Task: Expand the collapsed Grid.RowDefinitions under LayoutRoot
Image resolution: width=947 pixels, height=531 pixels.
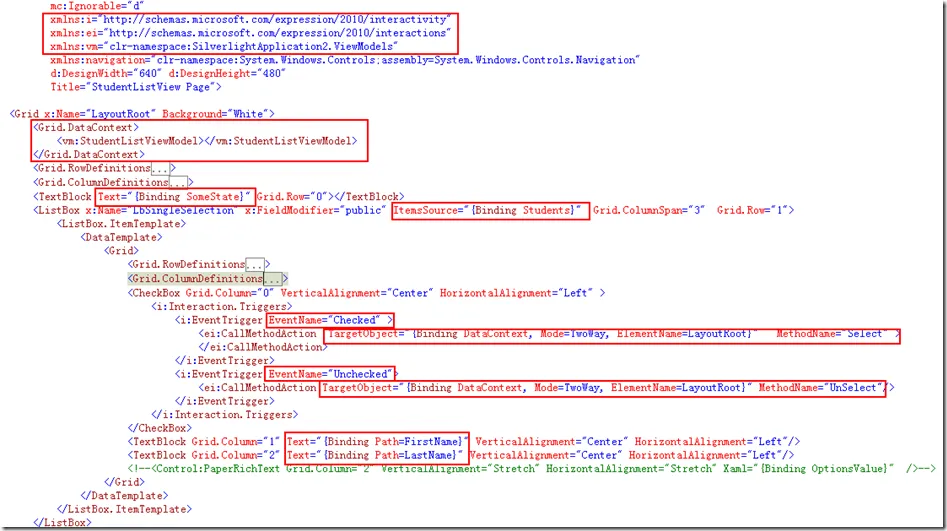Action: [x=159, y=169]
